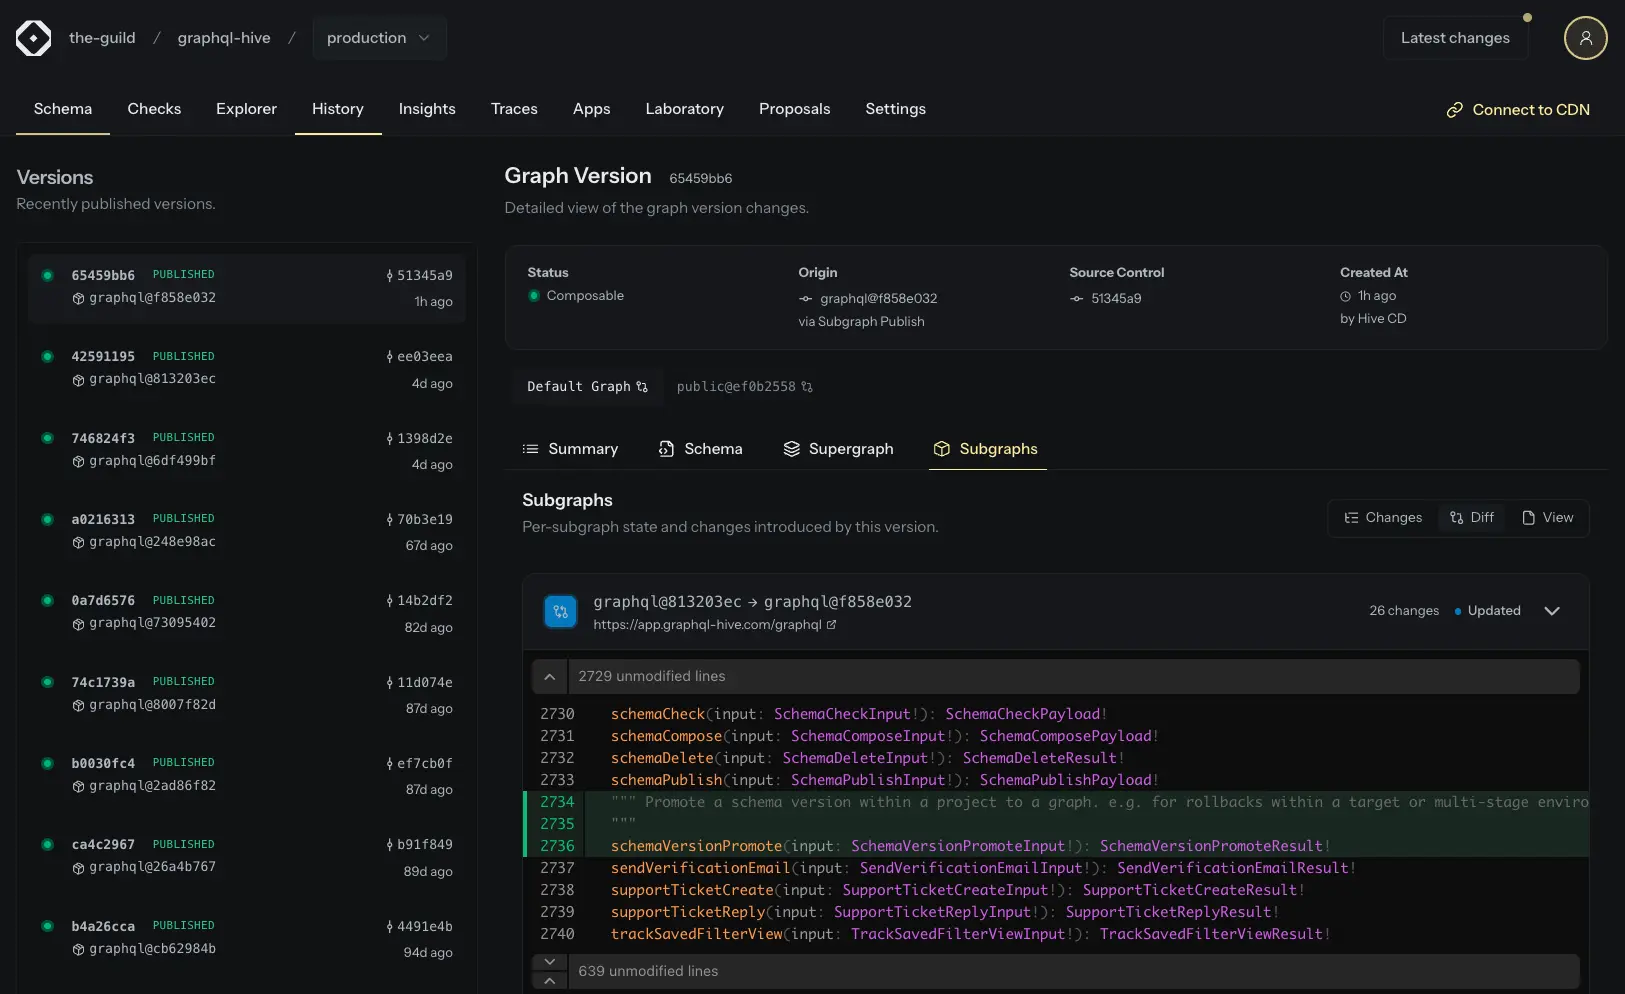The width and height of the screenshot is (1625, 994).
Task: Select version 0a7d6576 in the list
Action: pyautogui.click(x=246, y=613)
